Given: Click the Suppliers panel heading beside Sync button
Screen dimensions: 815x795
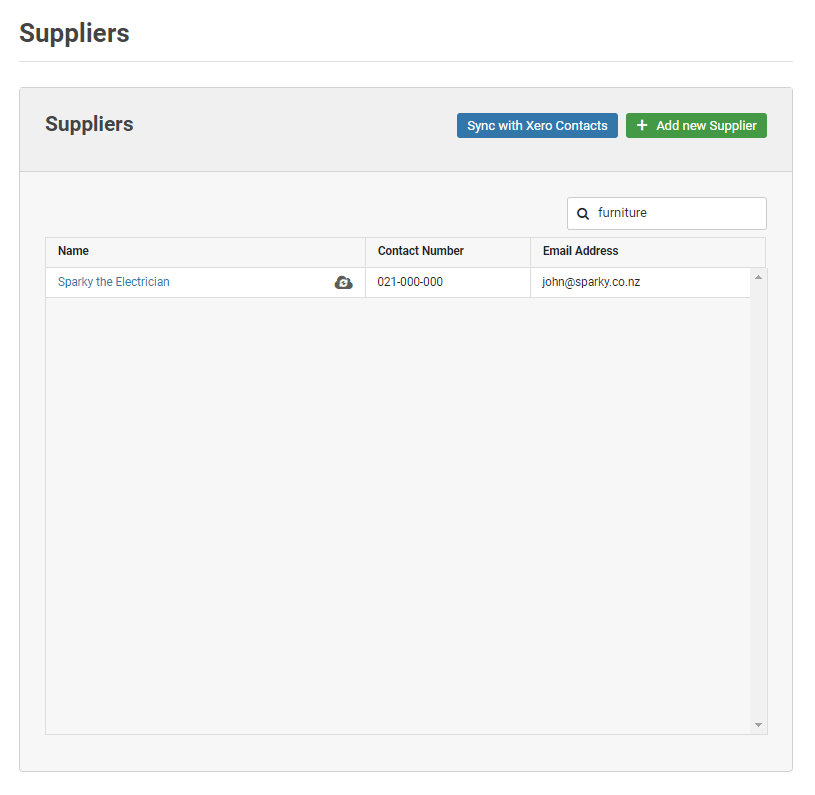Looking at the screenshot, I should pos(89,125).
